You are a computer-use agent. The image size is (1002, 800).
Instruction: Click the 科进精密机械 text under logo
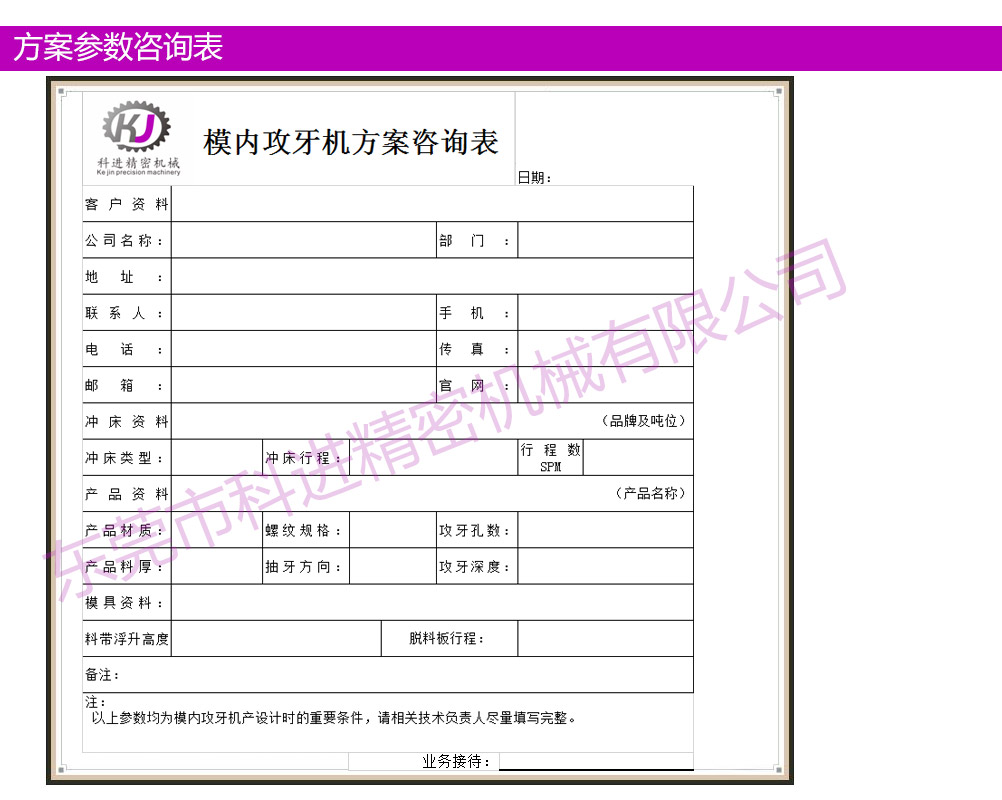click(x=139, y=163)
